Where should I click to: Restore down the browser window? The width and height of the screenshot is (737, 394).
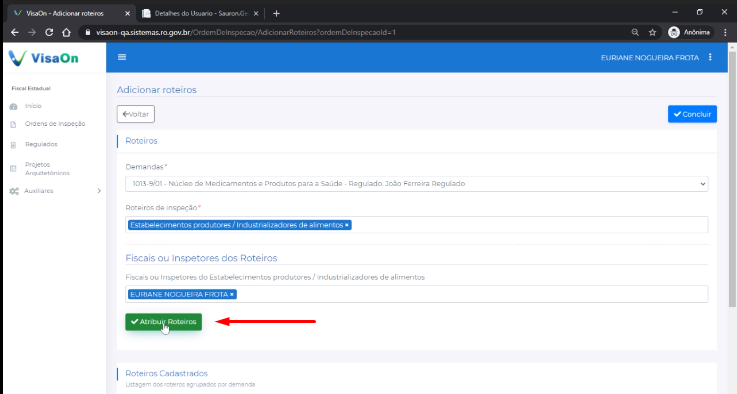click(x=699, y=12)
